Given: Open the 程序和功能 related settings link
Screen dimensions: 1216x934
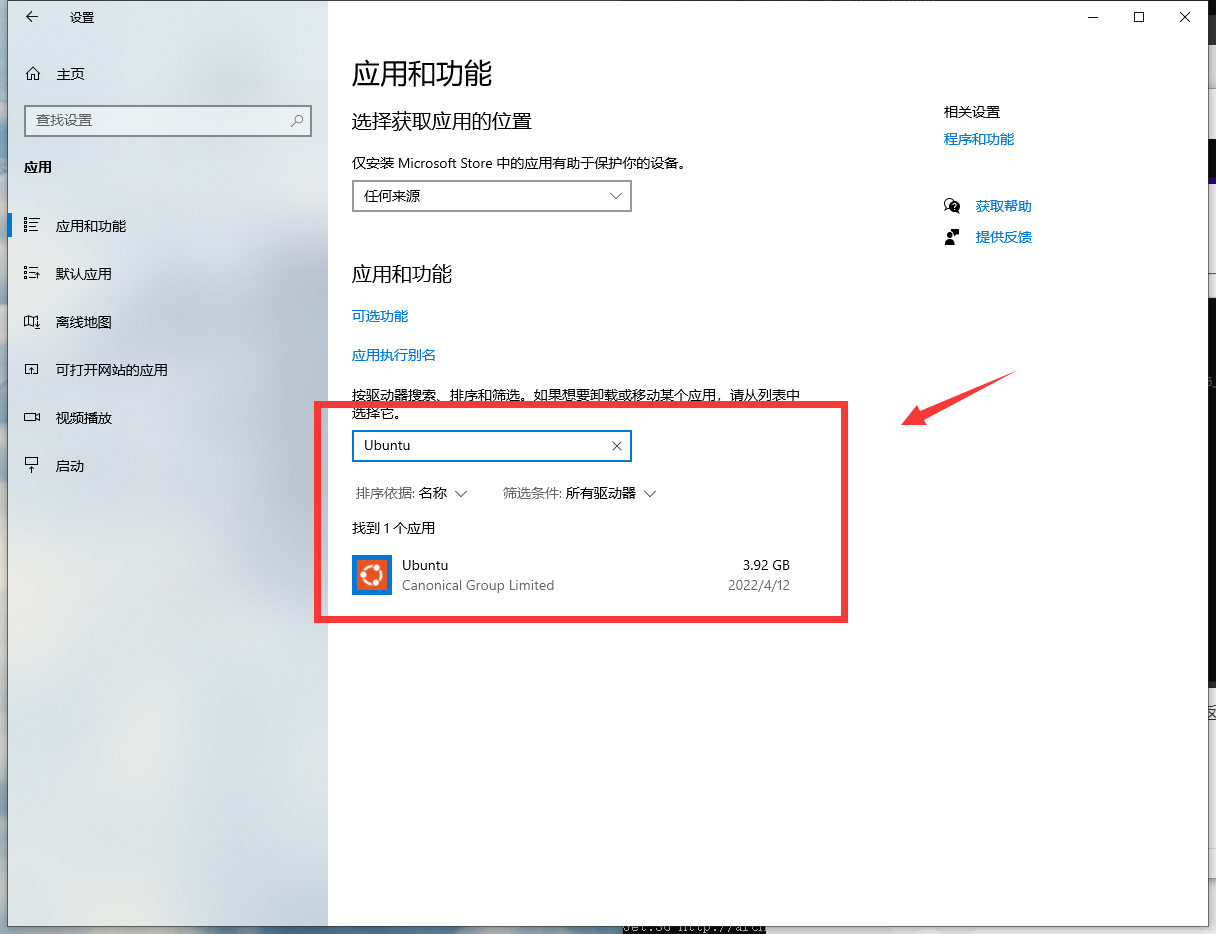Looking at the screenshot, I should point(979,139).
